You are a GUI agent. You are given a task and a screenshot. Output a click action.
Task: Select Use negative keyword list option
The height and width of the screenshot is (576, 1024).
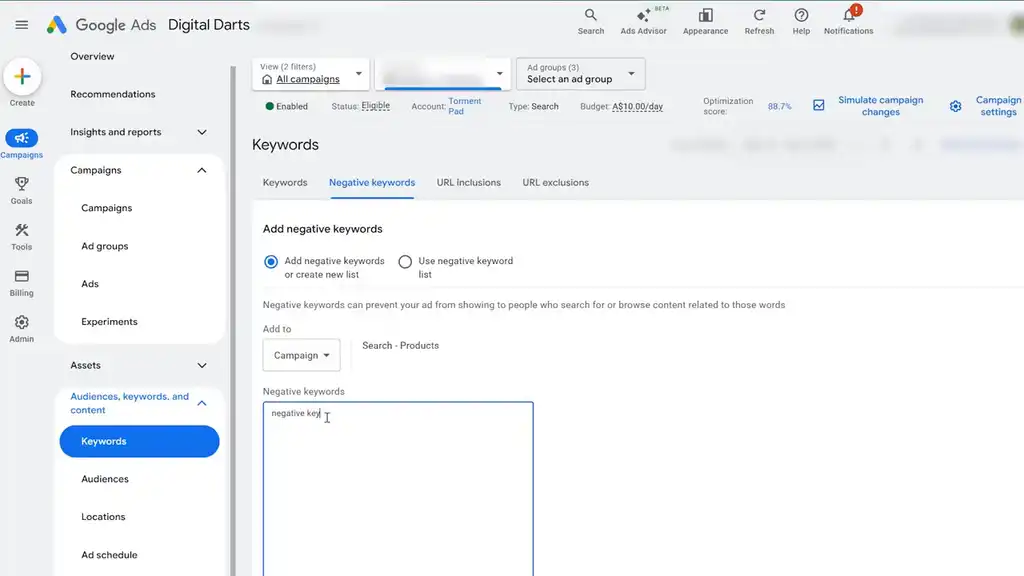pos(405,262)
